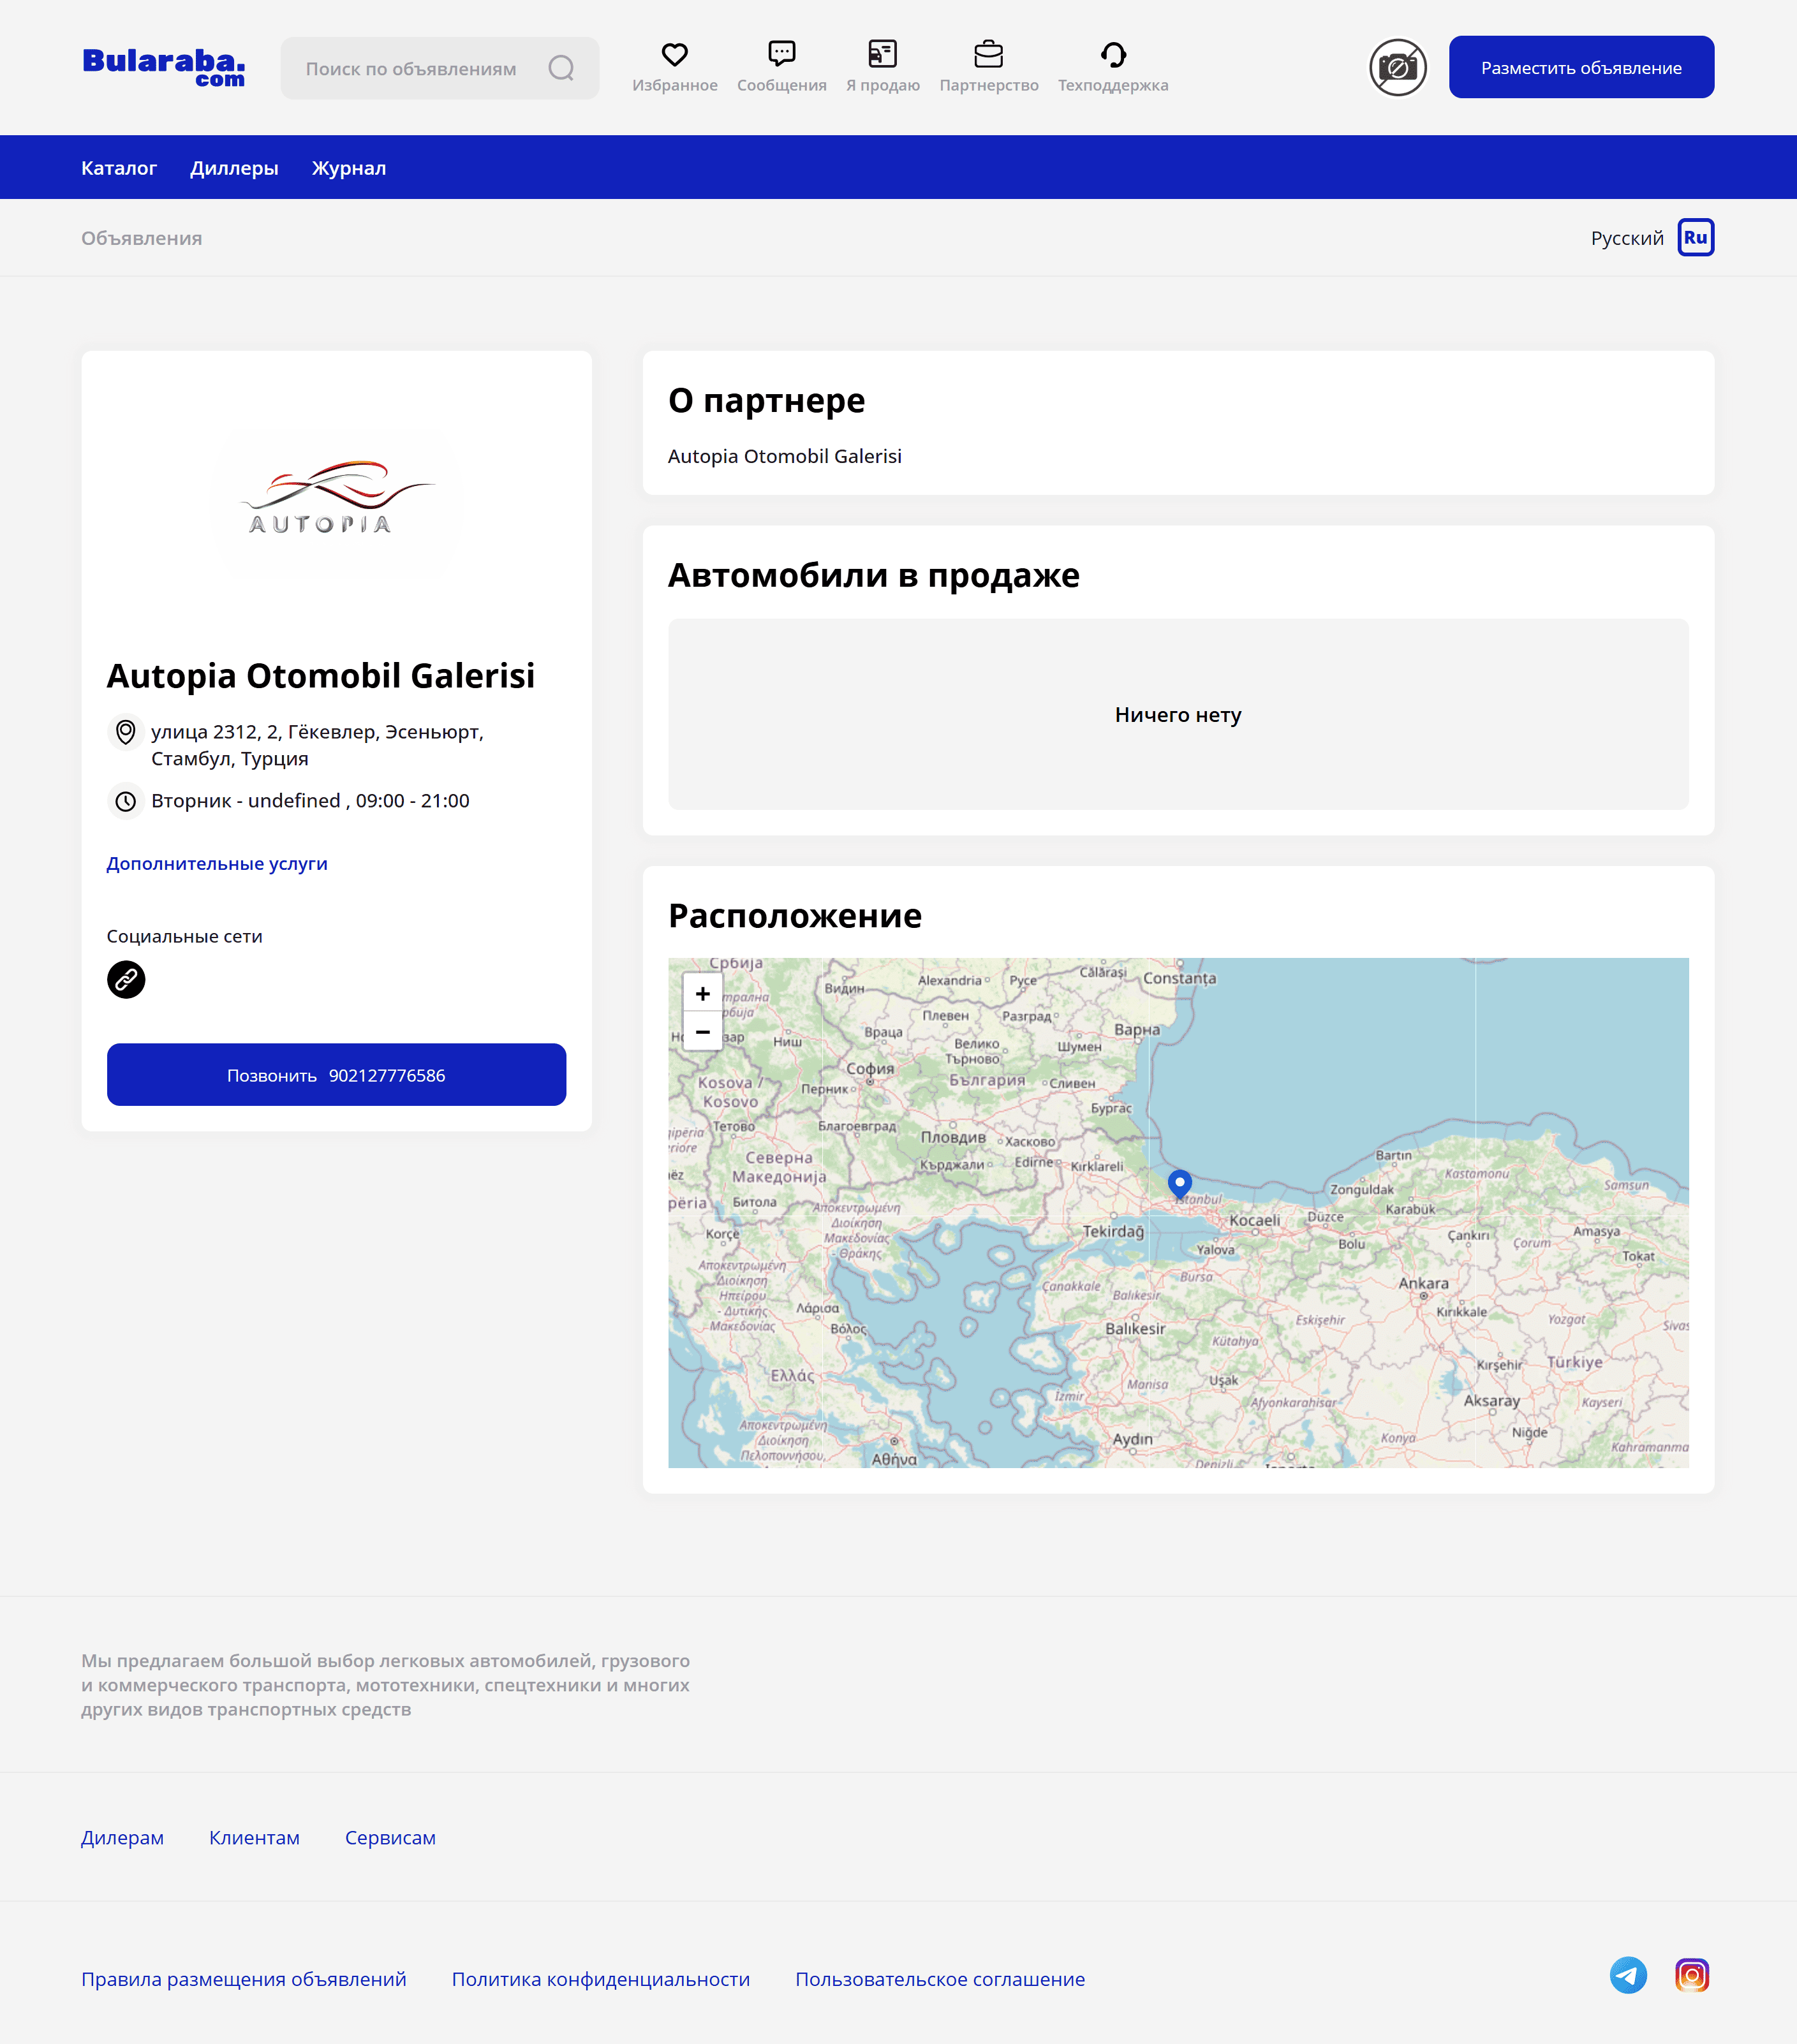1797x2044 pixels.
Task: Open the Диллеры menu item
Action: pyautogui.click(x=234, y=168)
